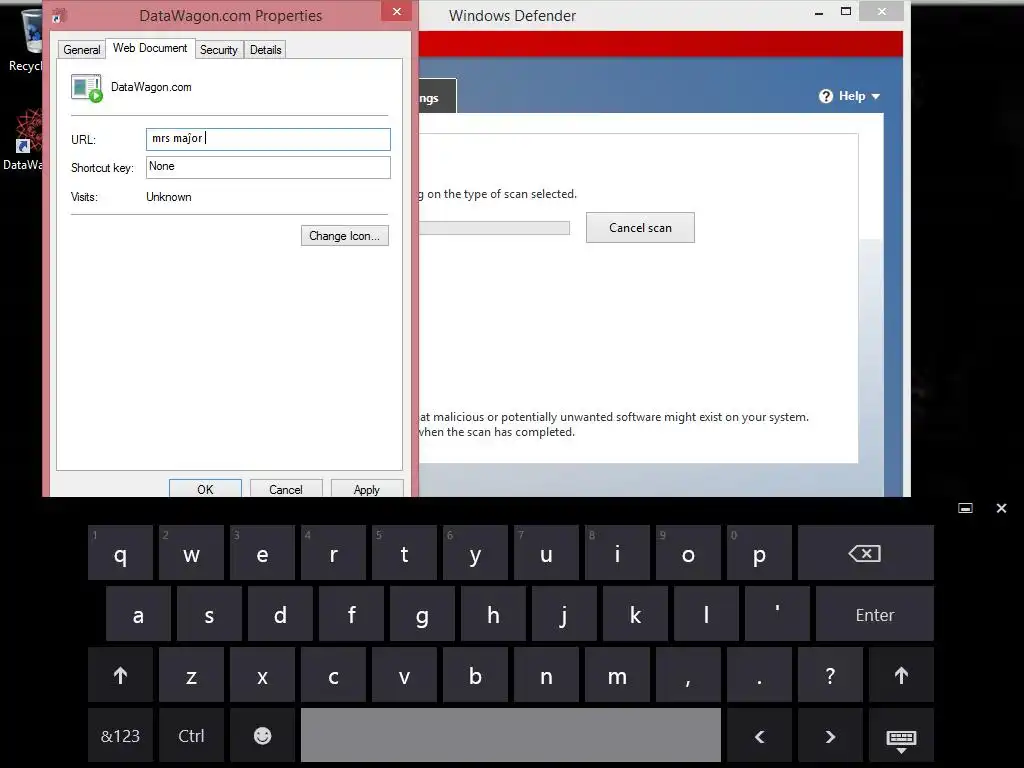Viewport: 1024px width, 768px height.
Task: Tap the z key
Action: (x=191, y=675)
